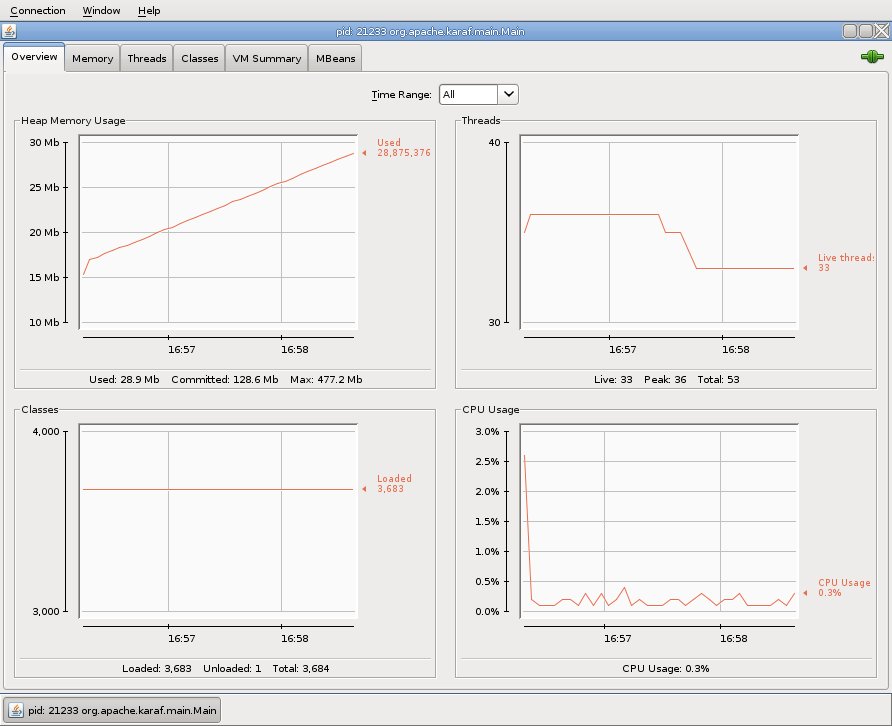This screenshot has height=726, width=892.
Task: Close the internal karaf connection window
Action: pyautogui.click(x=881, y=31)
